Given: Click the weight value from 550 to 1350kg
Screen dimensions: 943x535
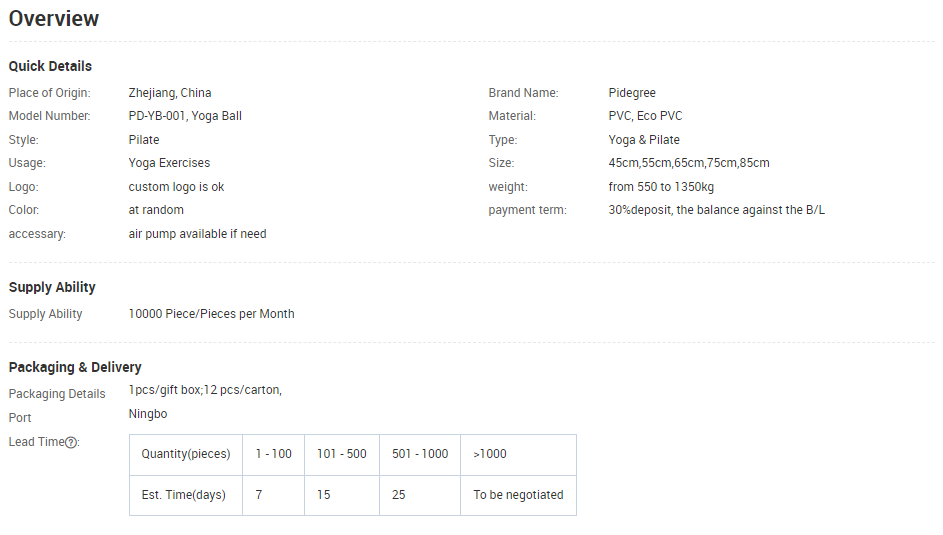Looking at the screenshot, I should click(661, 187).
